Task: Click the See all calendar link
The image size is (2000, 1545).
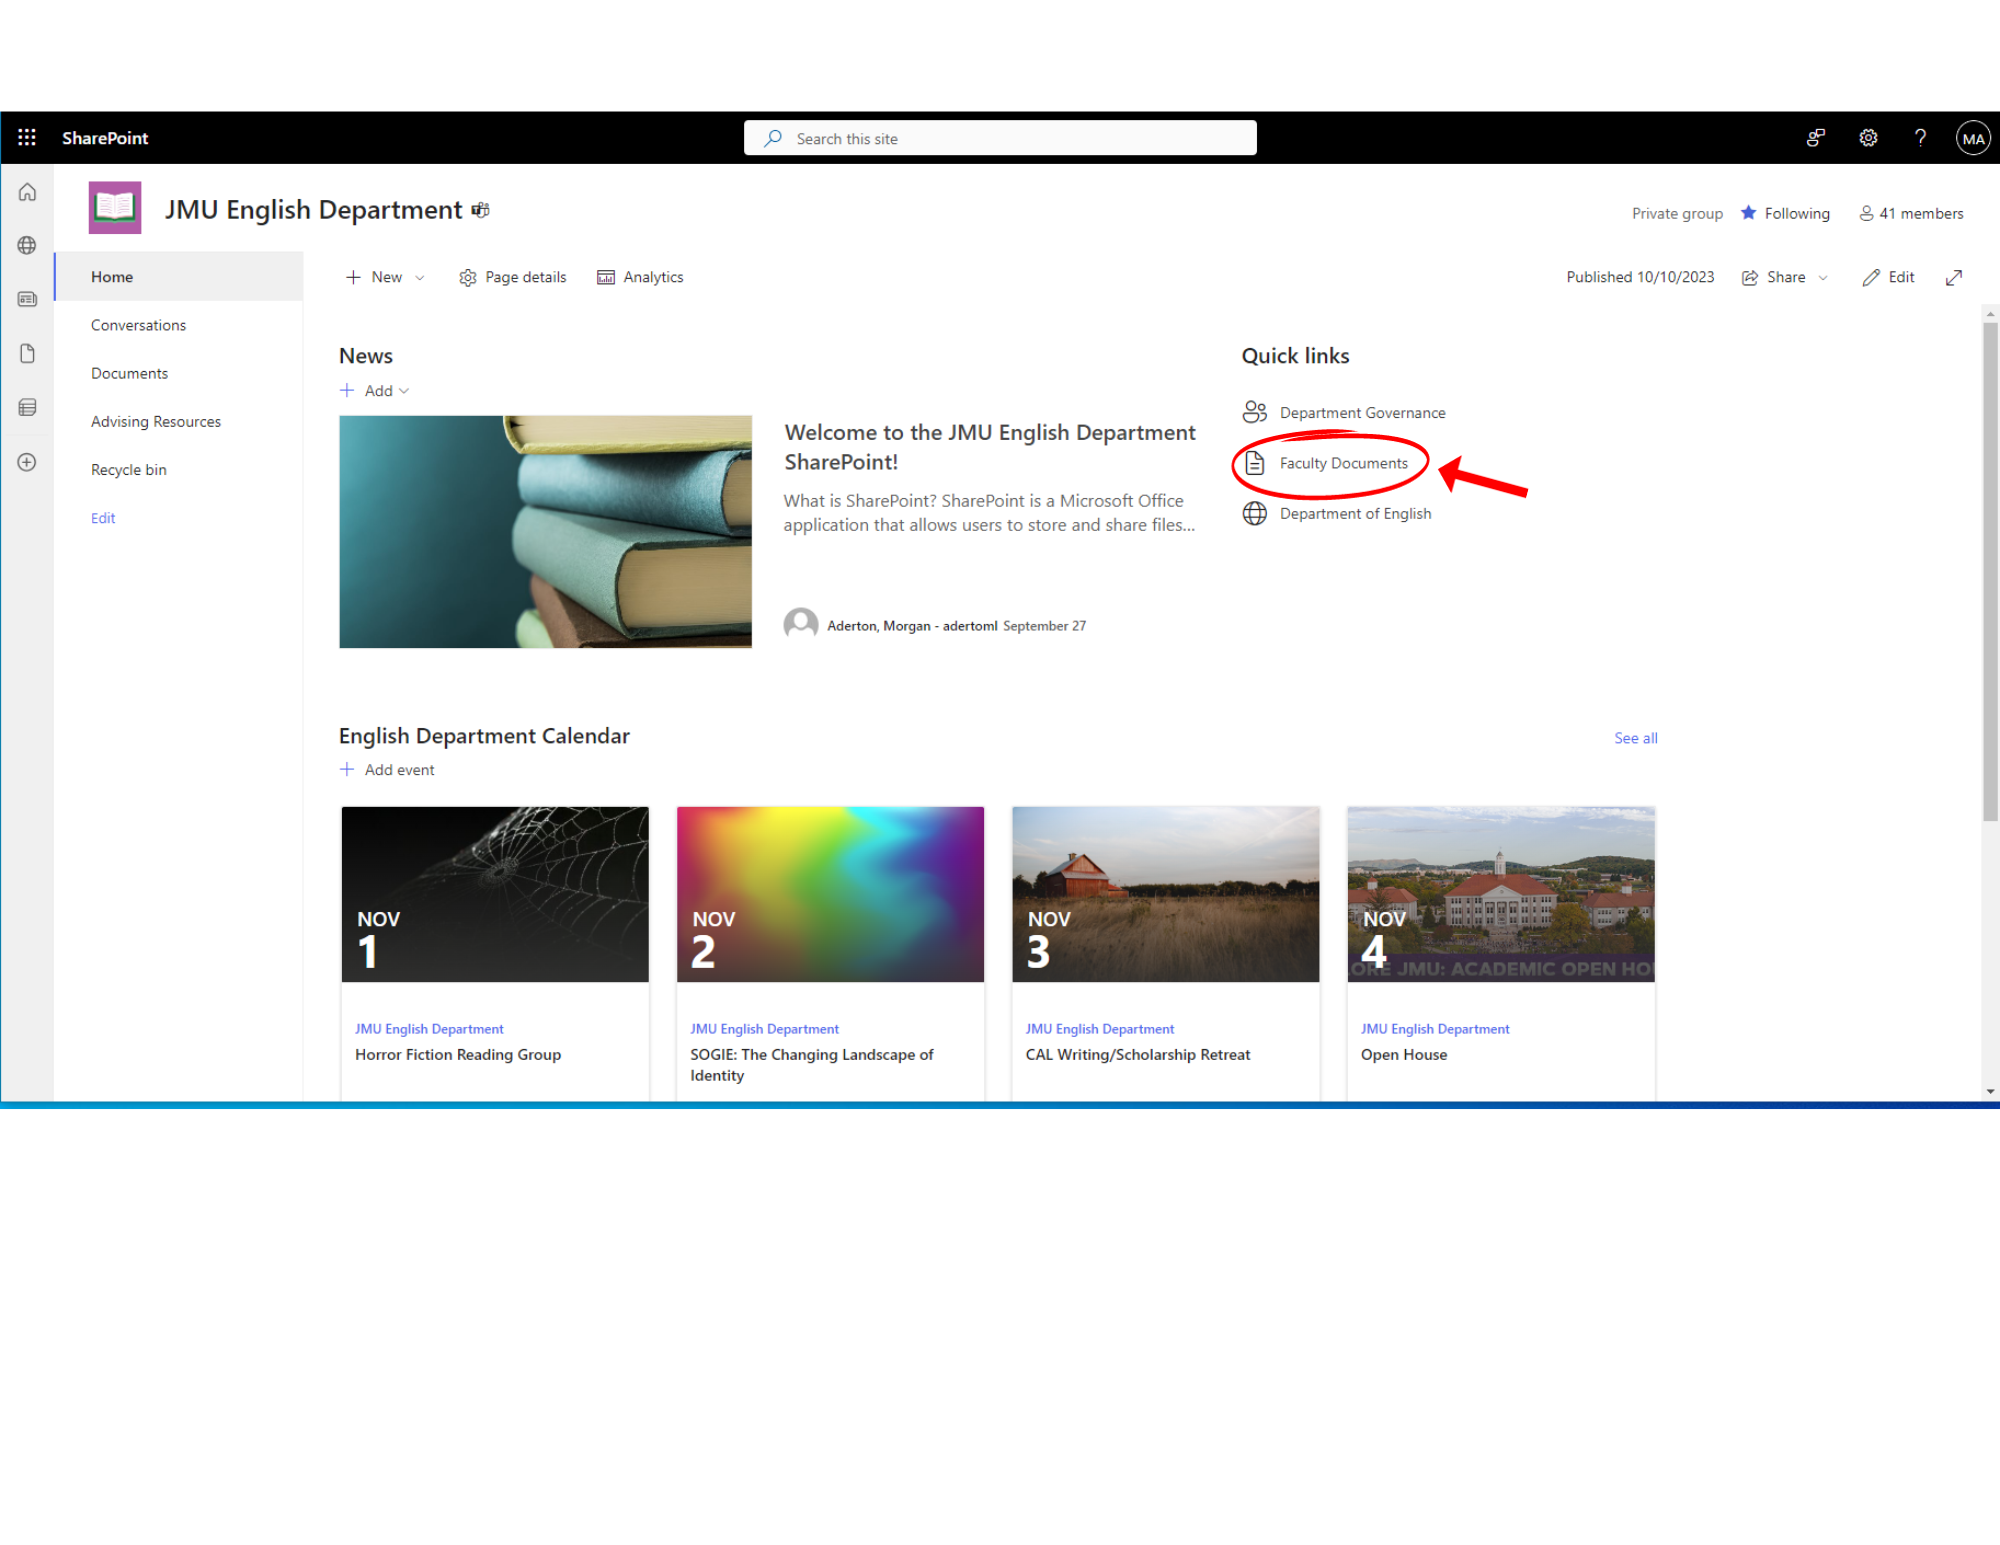Action: 1633,737
